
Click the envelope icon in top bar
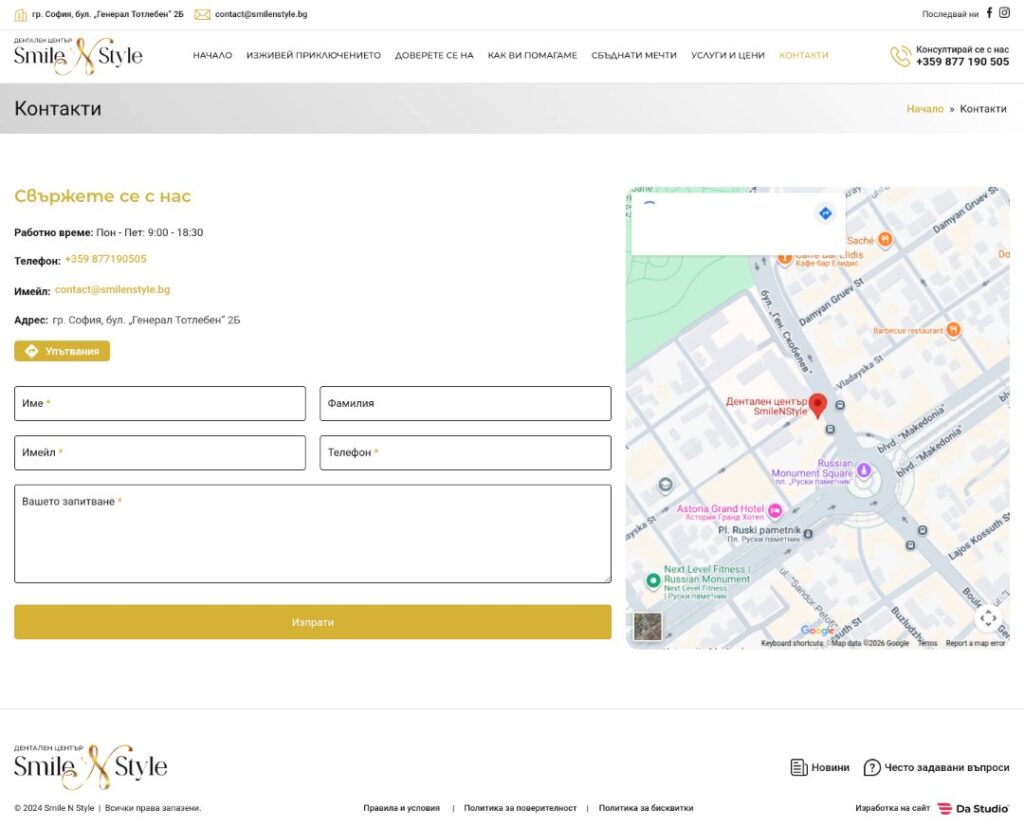tap(202, 14)
